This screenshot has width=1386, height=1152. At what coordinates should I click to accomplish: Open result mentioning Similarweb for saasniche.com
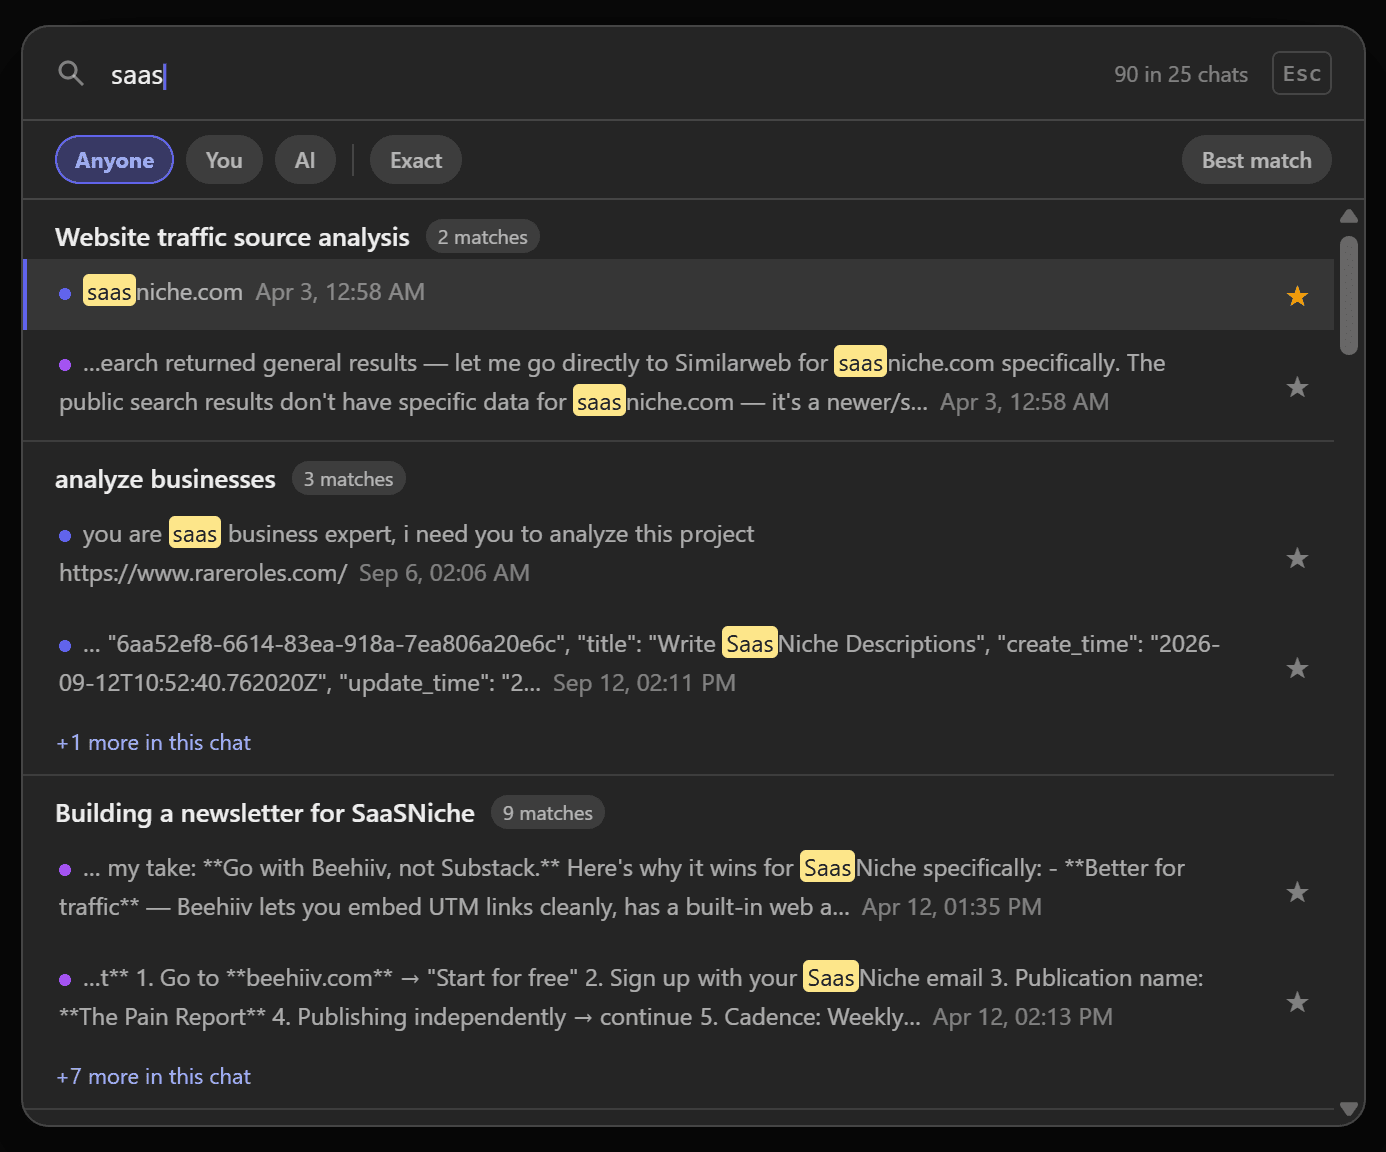click(679, 383)
